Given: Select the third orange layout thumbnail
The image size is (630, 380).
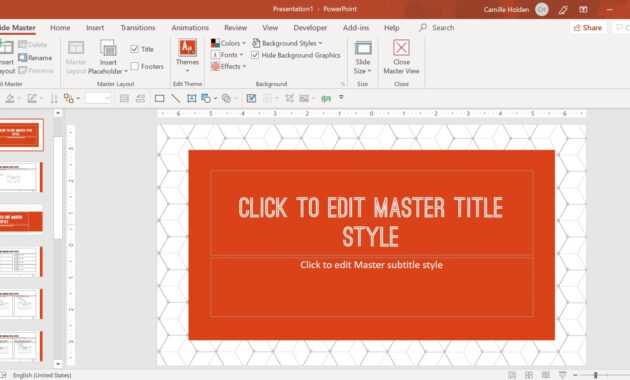Looking at the screenshot, I should (x=21, y=221).
